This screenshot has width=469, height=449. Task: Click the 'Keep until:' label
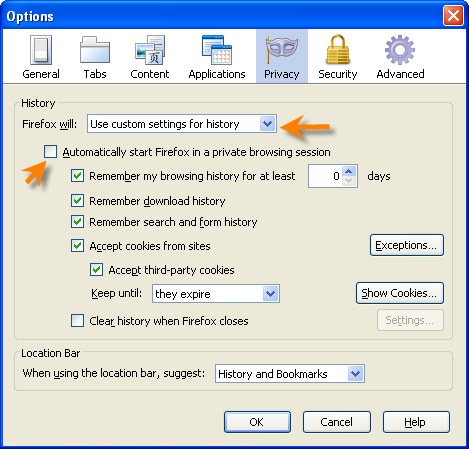(x=116, y=293)
